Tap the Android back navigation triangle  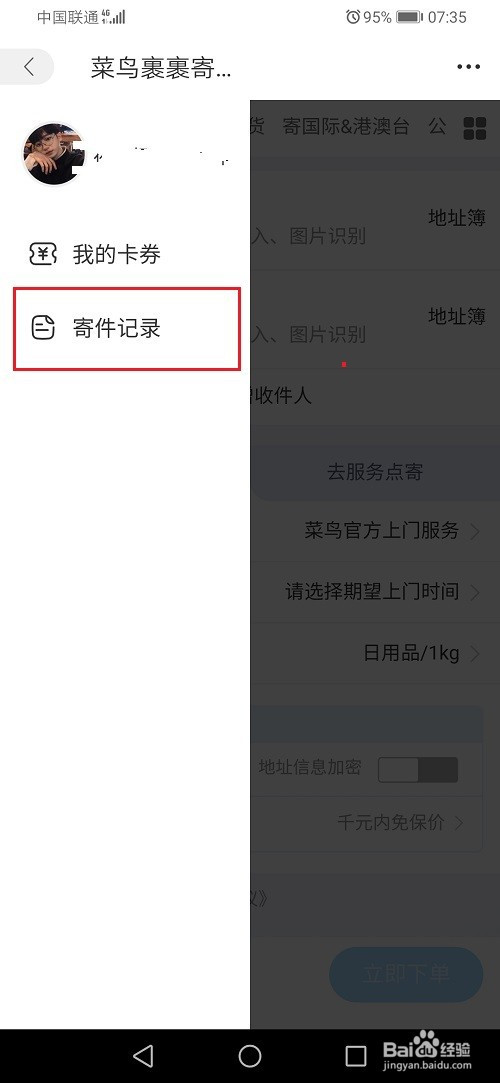pyautogui.click(x=142, y=1055)
